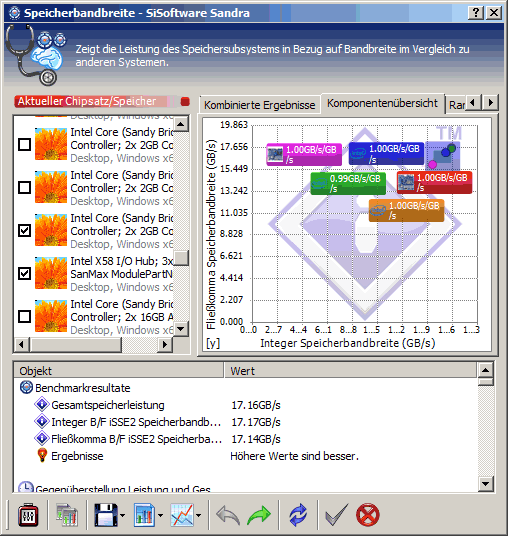Click the Sandy Bridge 2x 16GB thumbnail
508x536 pixels.
[51, 316]
